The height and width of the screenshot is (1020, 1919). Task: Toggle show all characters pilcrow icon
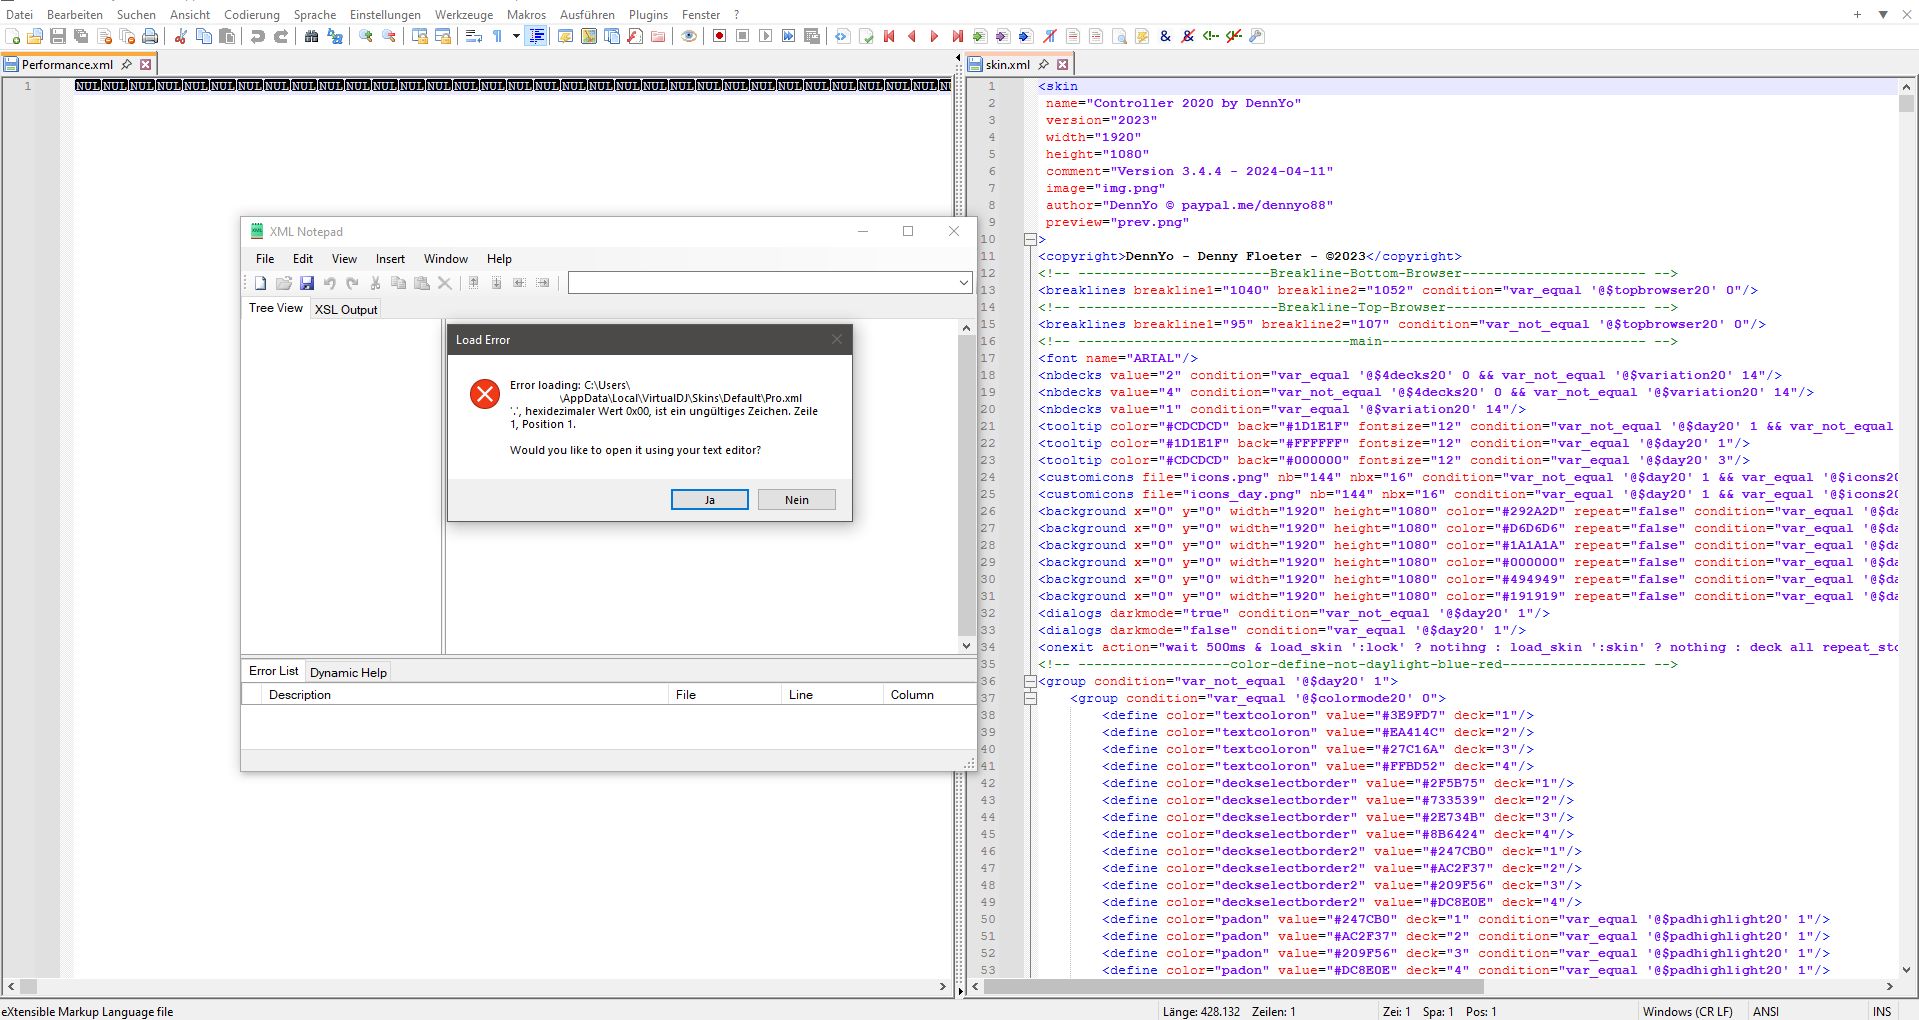point(497,36)
